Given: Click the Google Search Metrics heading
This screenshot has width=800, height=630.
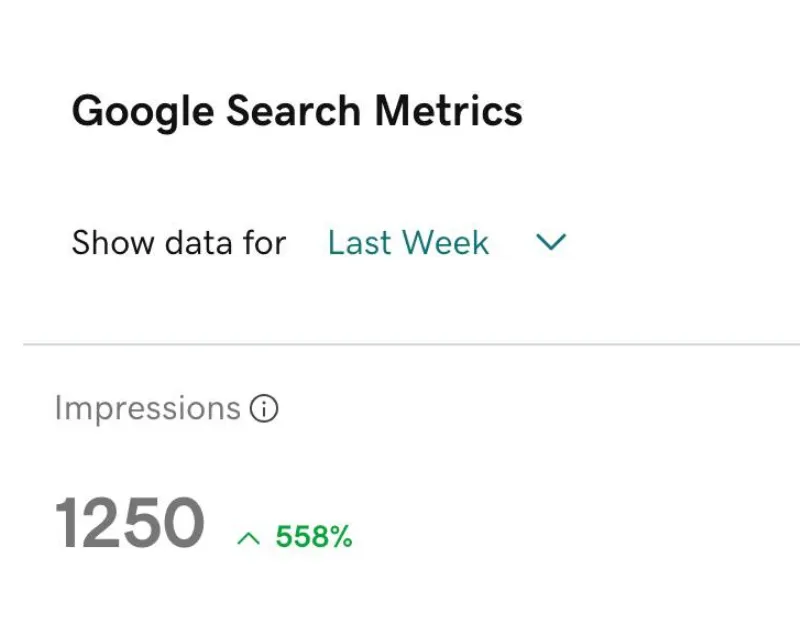Looking at the screenshot, I should (x=297, y=110).
